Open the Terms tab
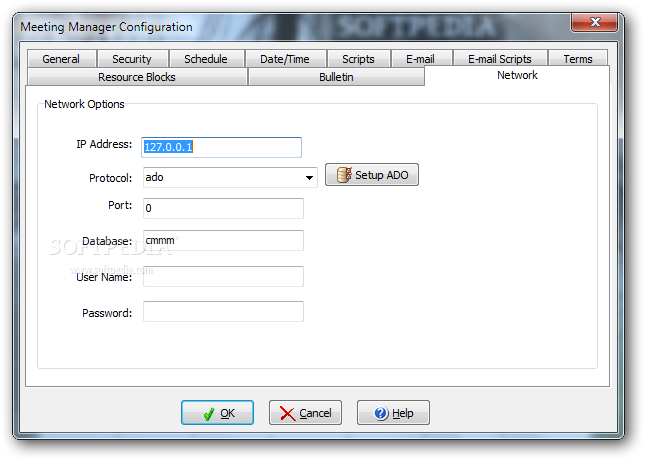This screenshot has width=645, height=460. click(x=578, y=59)
